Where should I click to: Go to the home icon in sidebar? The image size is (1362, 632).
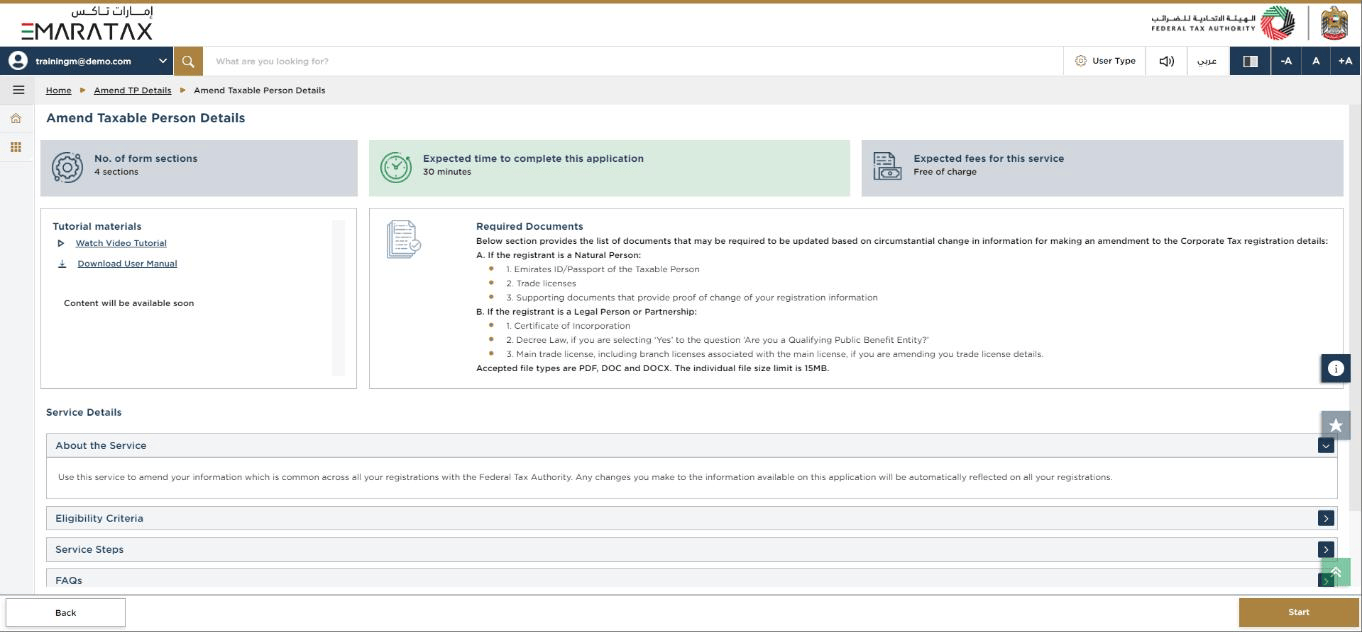(x=16, y=118)
